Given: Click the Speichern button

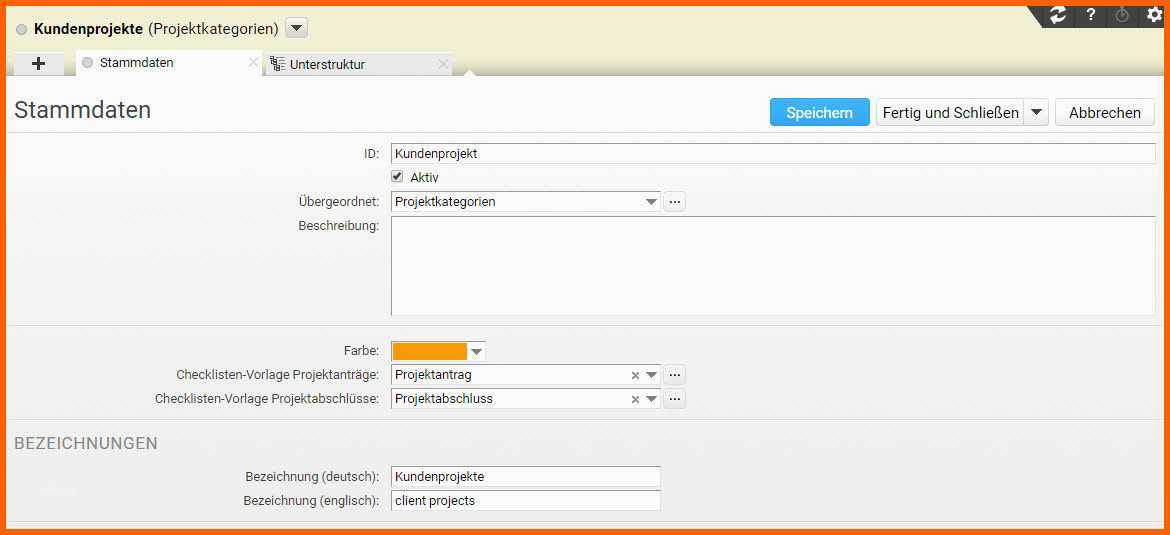Looking at the screenshot, I should [x=819, y=113].
